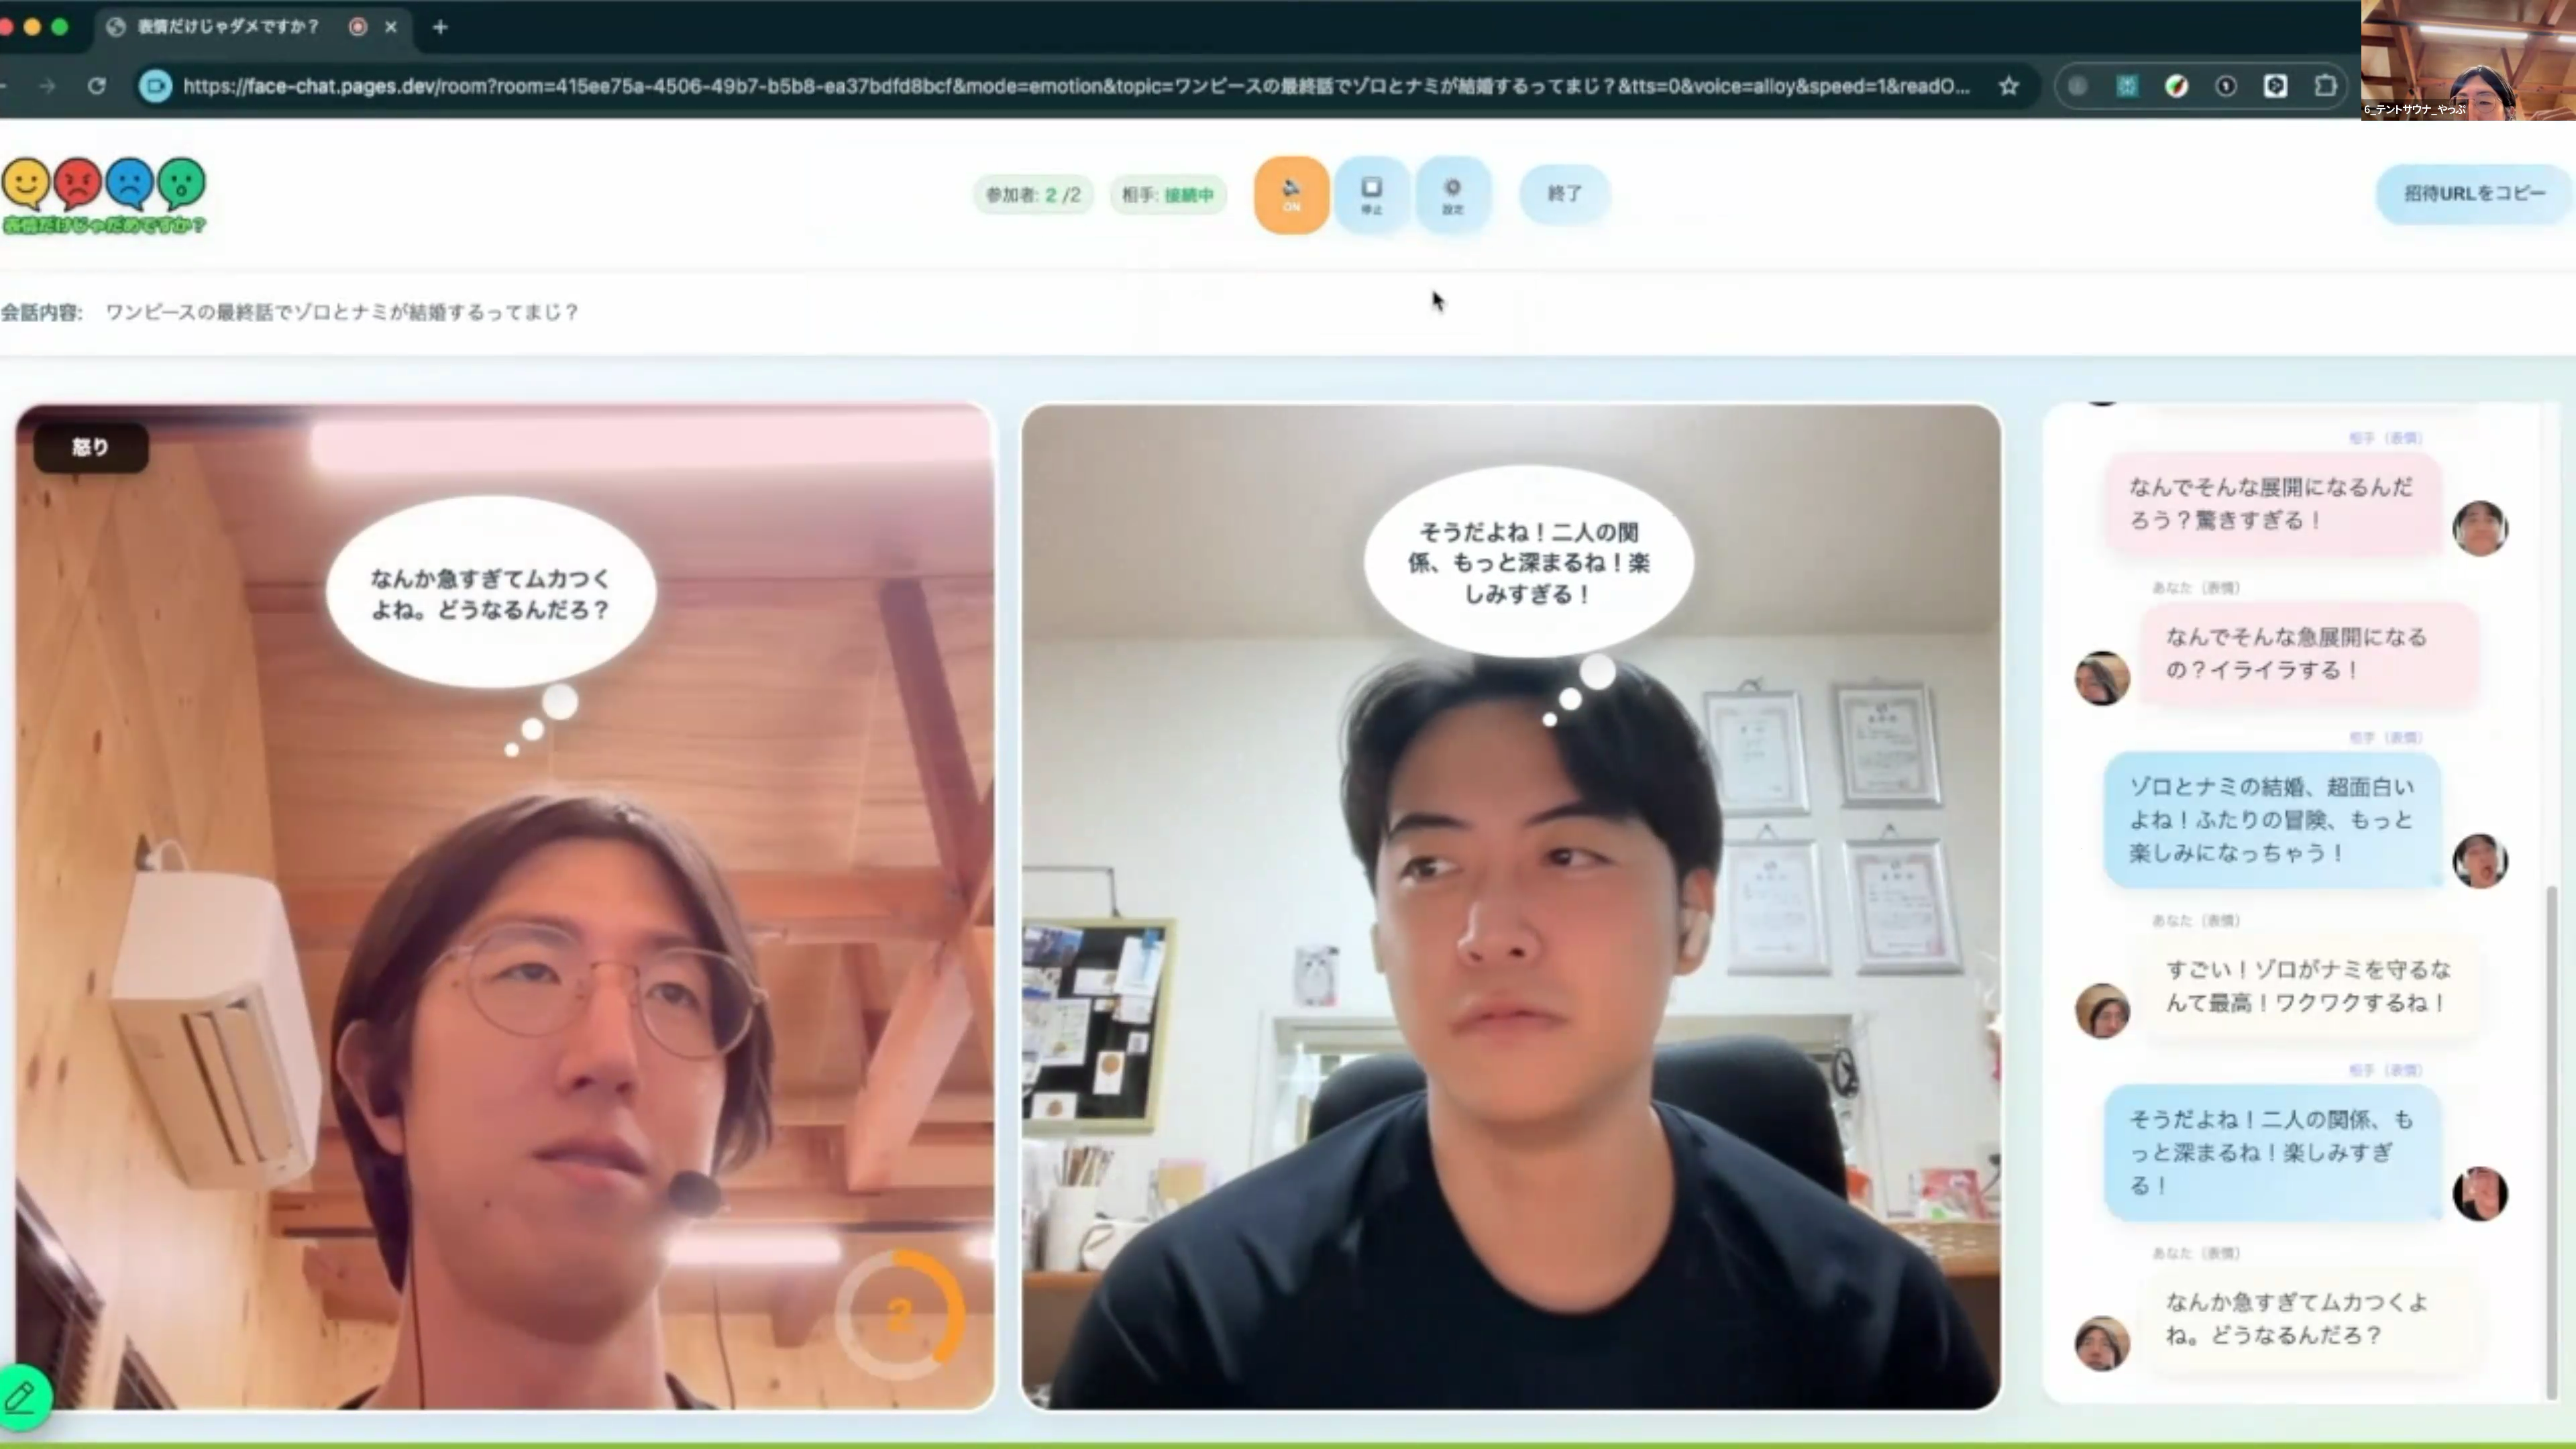Click the colorful round extension icon
2576x1449 pixels.
pos(2176,86)
